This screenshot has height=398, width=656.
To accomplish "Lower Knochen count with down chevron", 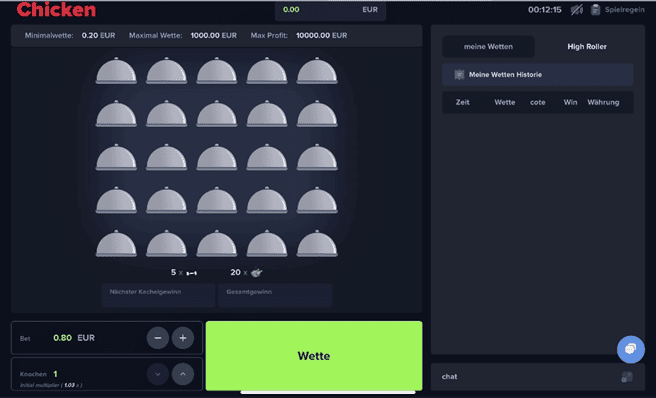I will 158,374.
